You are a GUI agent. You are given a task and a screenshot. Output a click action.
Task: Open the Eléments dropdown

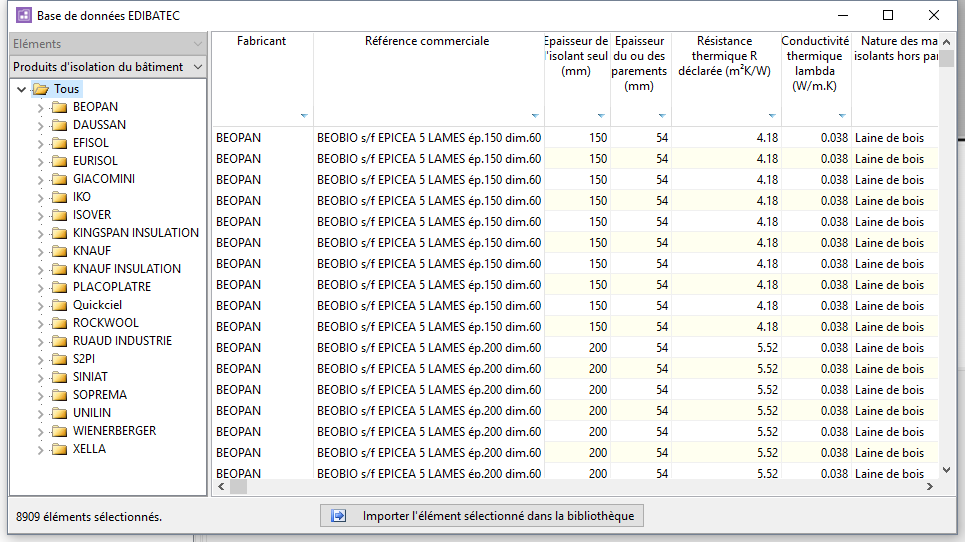[x=108, y=44]
